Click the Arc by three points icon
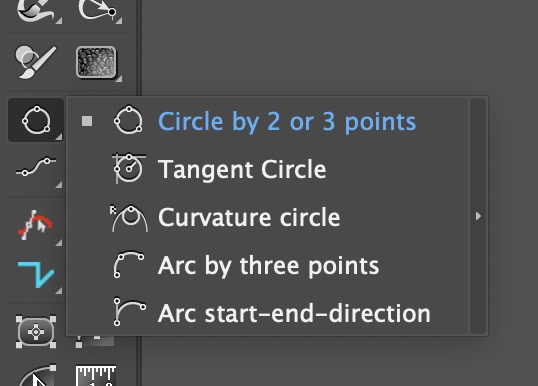Image resolution: width=538 pixels, height=386 pixels. [129, 265]
